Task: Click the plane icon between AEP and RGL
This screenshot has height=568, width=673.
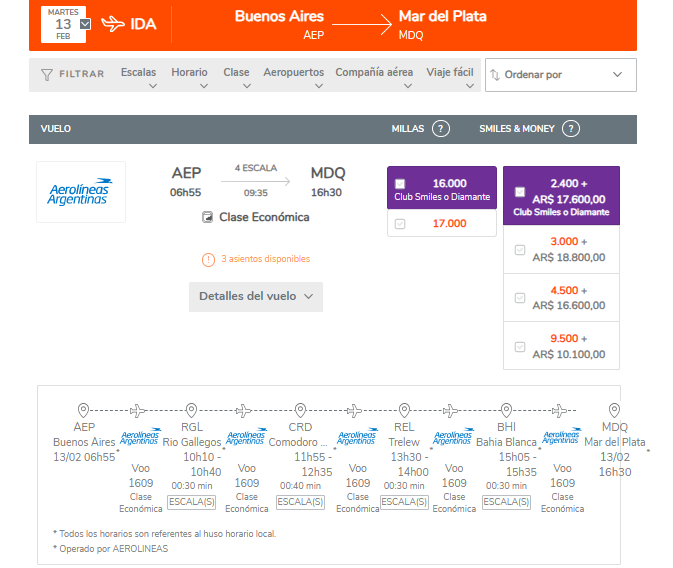Action: pyautogui.click(x=137, y=411)
